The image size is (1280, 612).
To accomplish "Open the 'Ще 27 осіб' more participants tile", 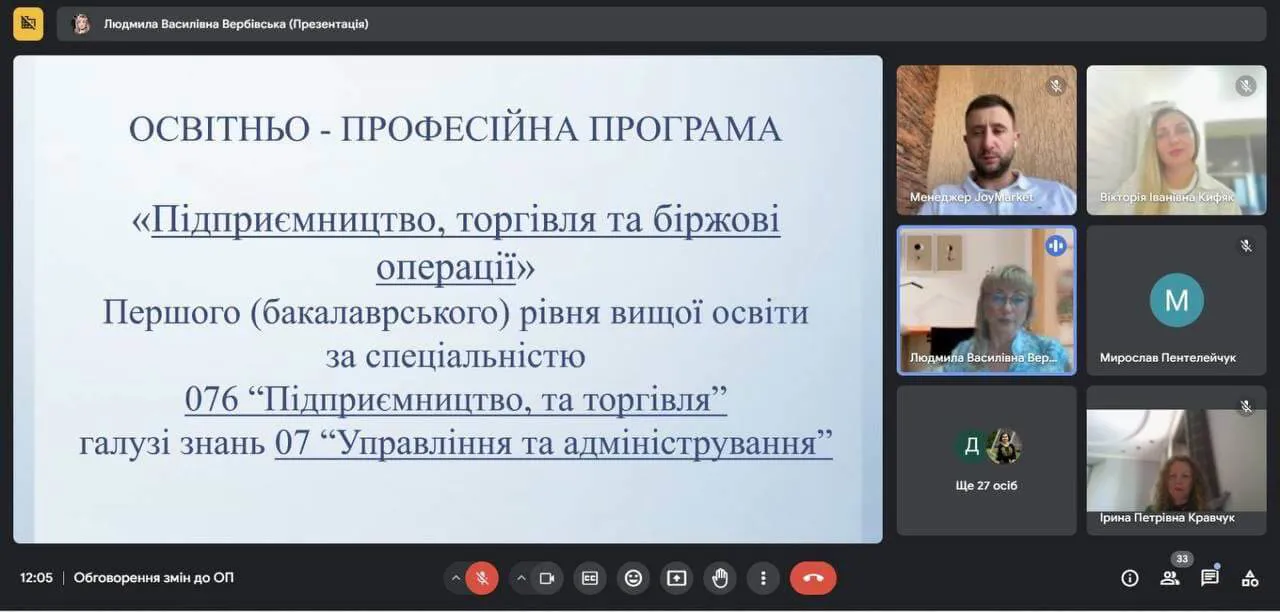I will 986,460.
